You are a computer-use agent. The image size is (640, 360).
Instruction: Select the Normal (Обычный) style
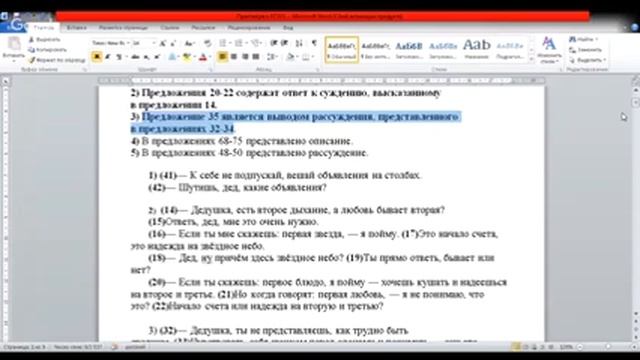tap(342, 50)
